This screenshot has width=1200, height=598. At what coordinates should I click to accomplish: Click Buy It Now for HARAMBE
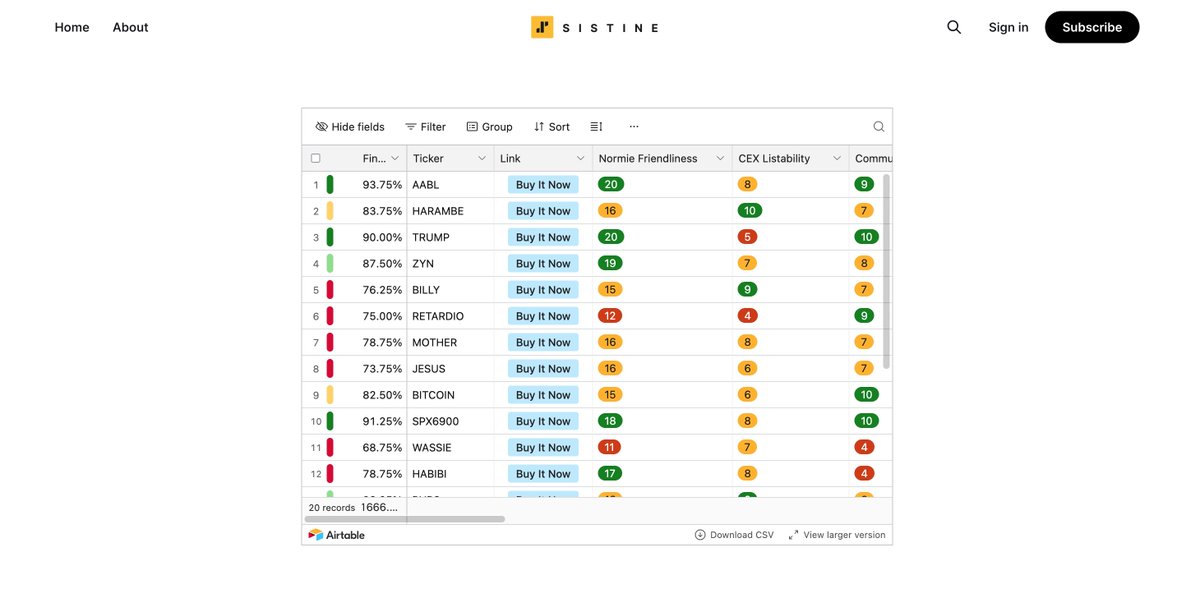(x=543, y=211)
